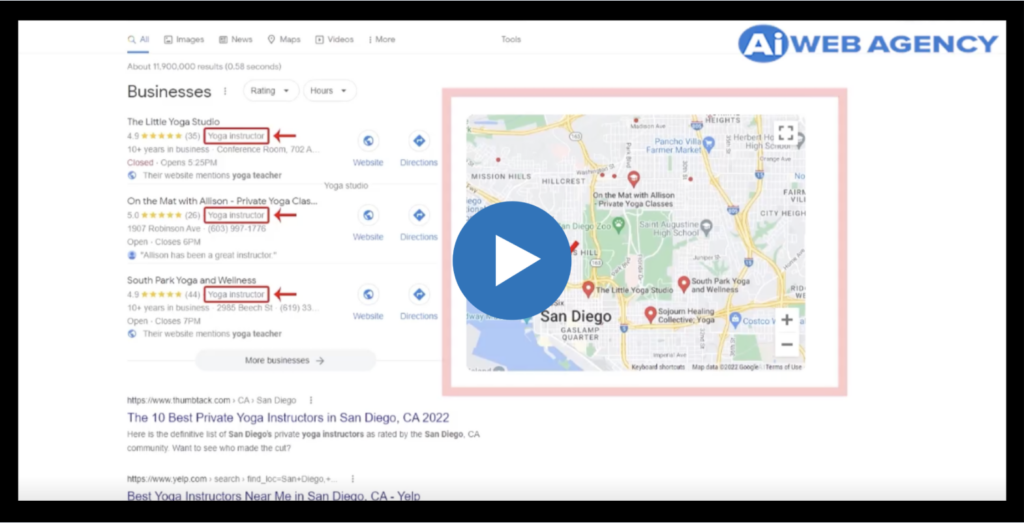The width and height of the screenshot is (1024, 523).
Task: Expand map to fullscreen view
Action: 786,132
